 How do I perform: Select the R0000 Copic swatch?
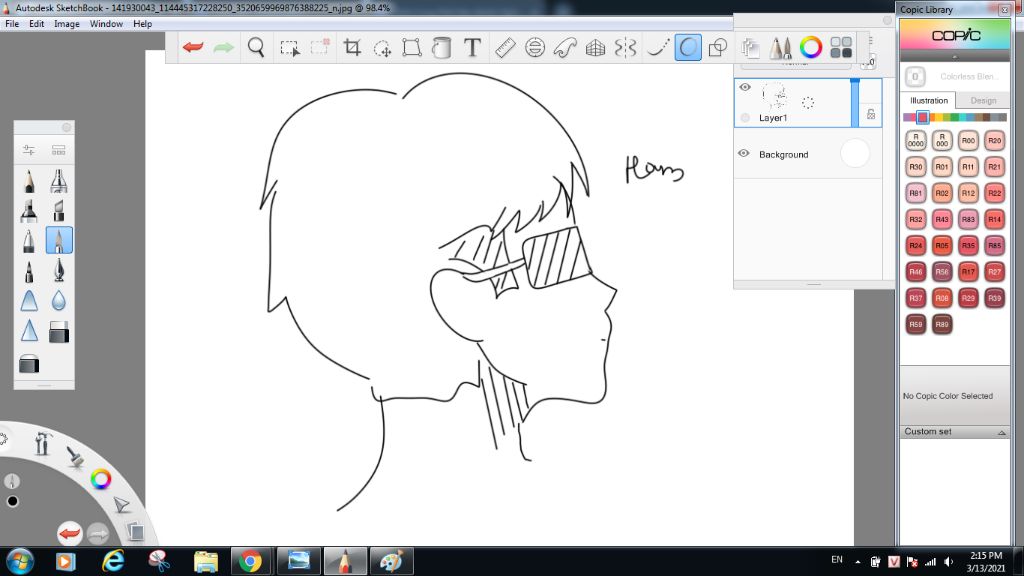coord(916,140)
